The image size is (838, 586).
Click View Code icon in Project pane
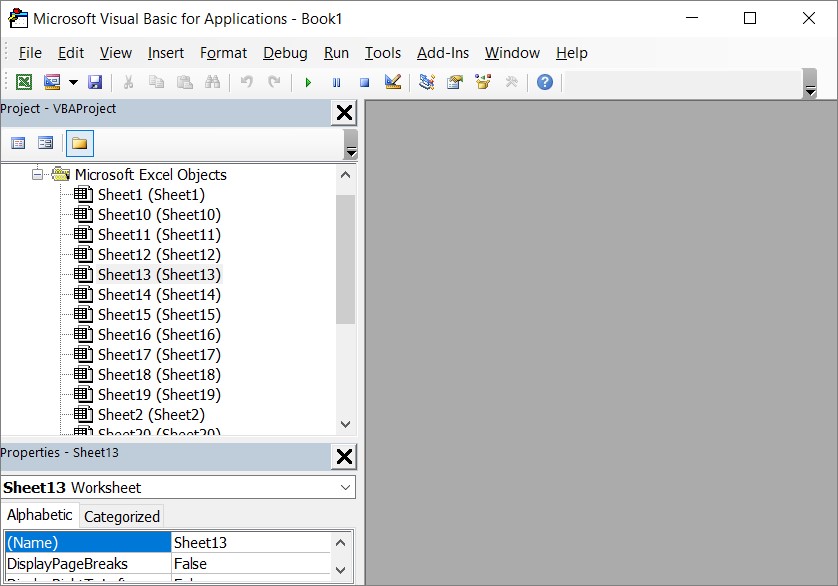click(18, 143)
